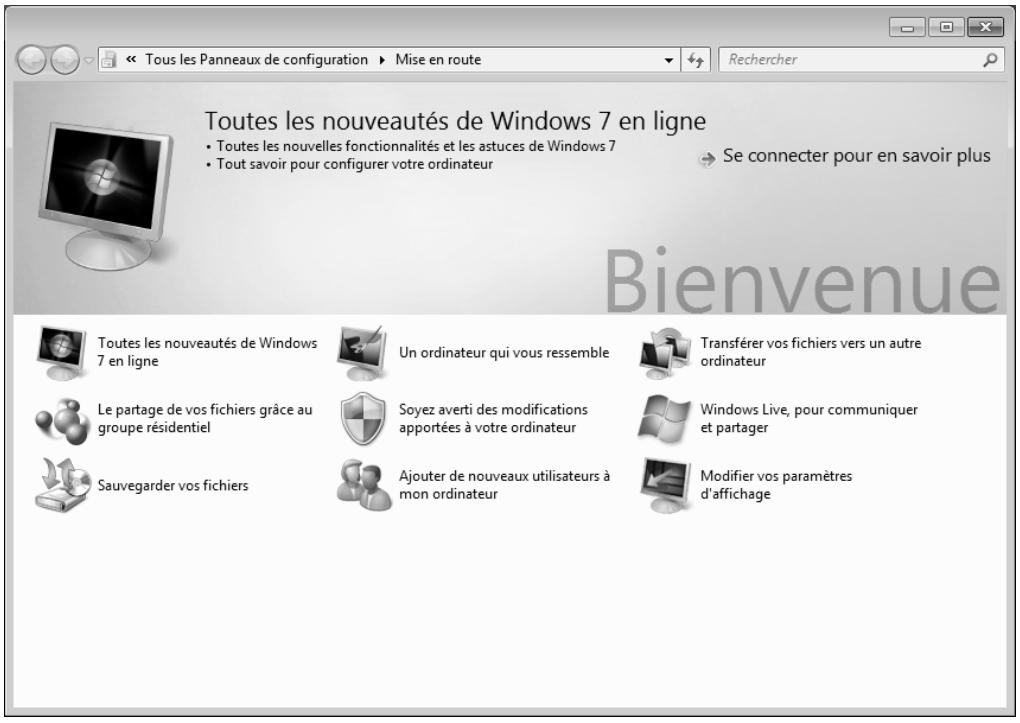Click the green arrow beside Se connecter

[707, 159]
